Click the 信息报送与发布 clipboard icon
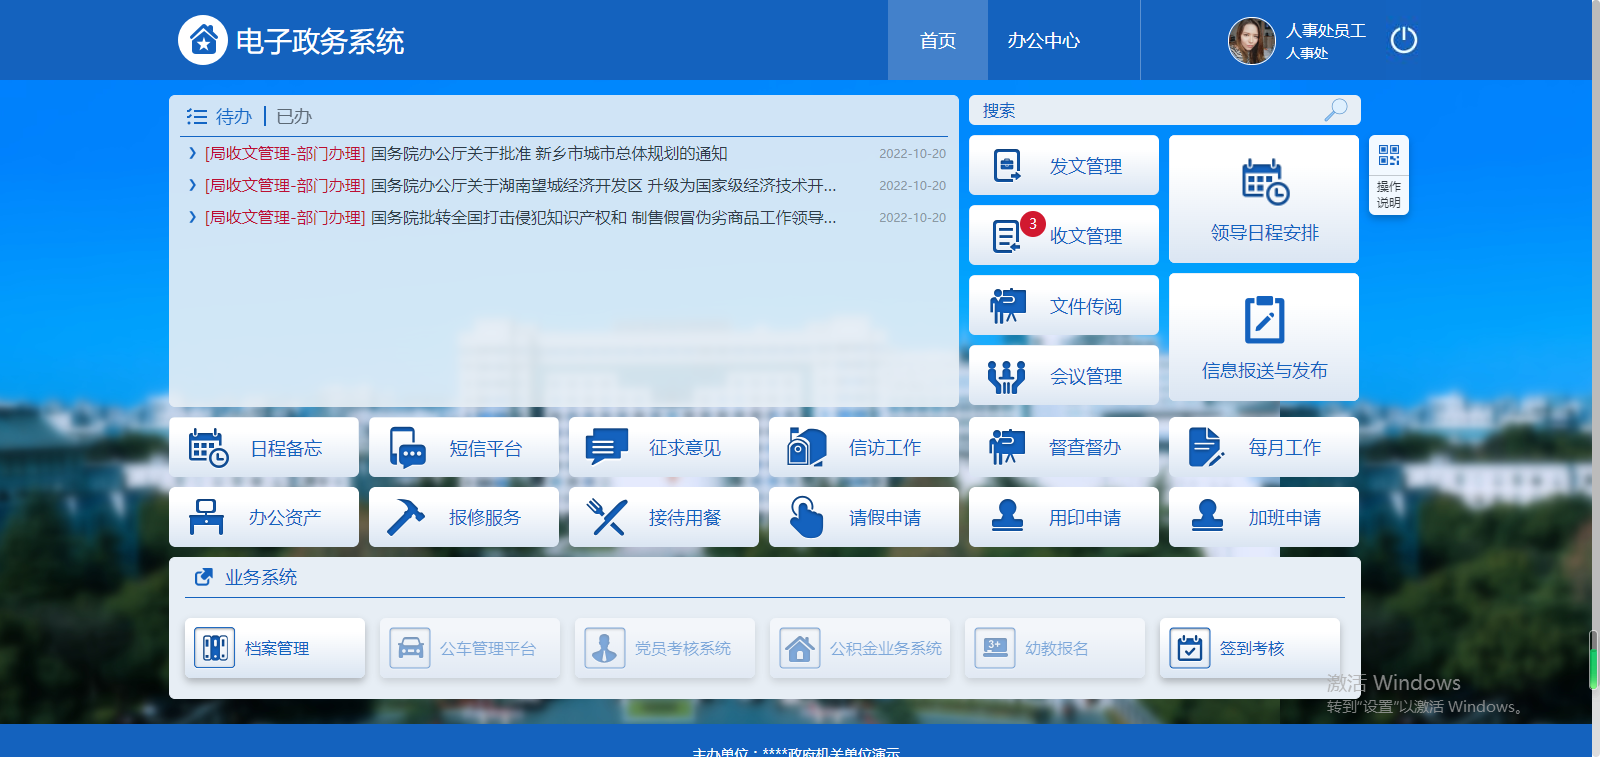 [x=1265, y=319]
